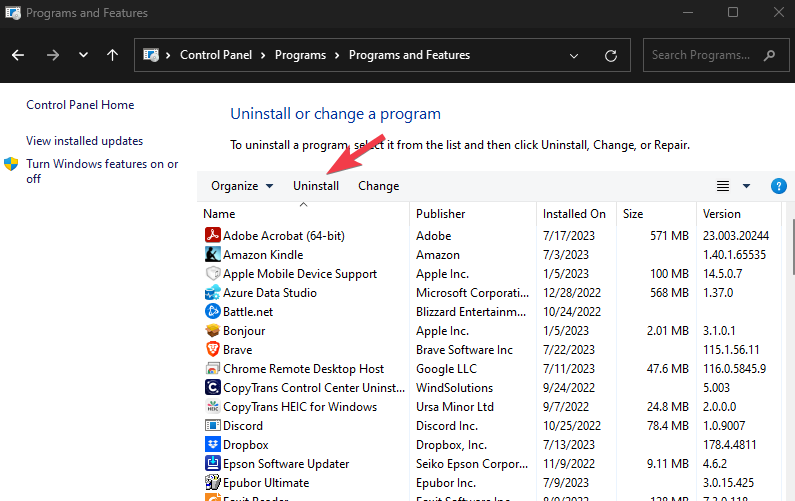This screenshot has width=795, height=501.
Task: Click the Change button
Action: (x=379, y=186)
